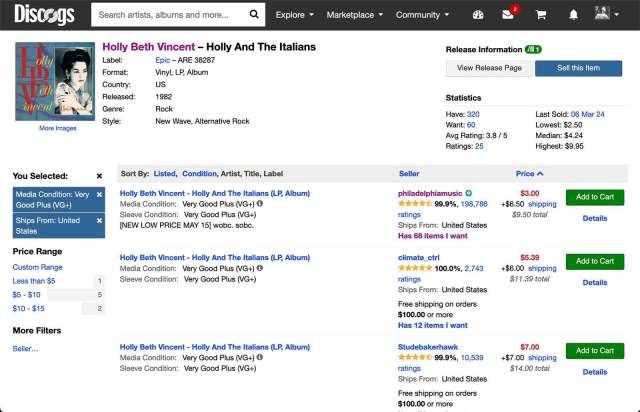Screen dimensions: 640x412
Task: Open the messages inbox envelope icon
Action: click(508, 16)
